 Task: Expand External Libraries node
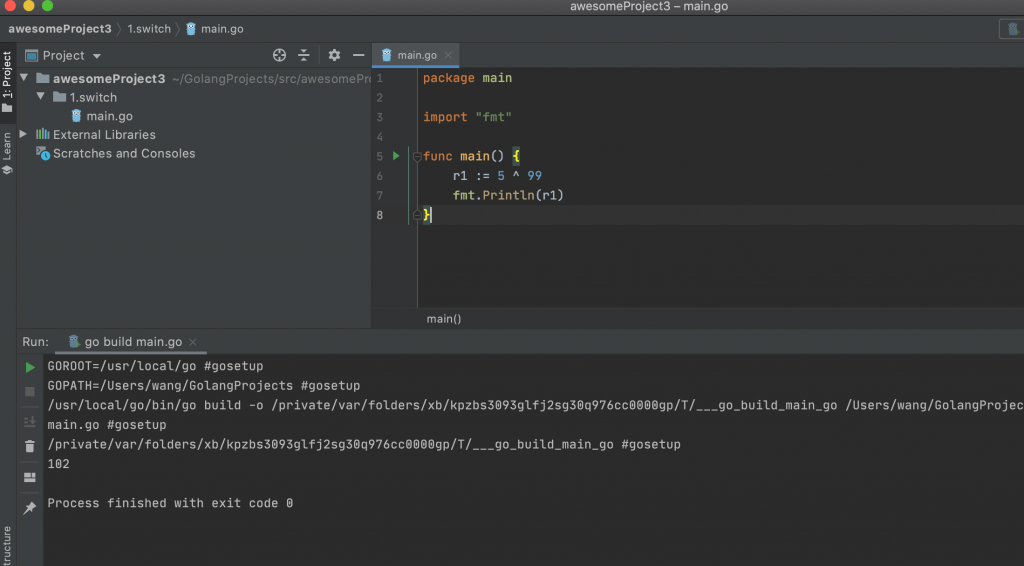(24, 134)
